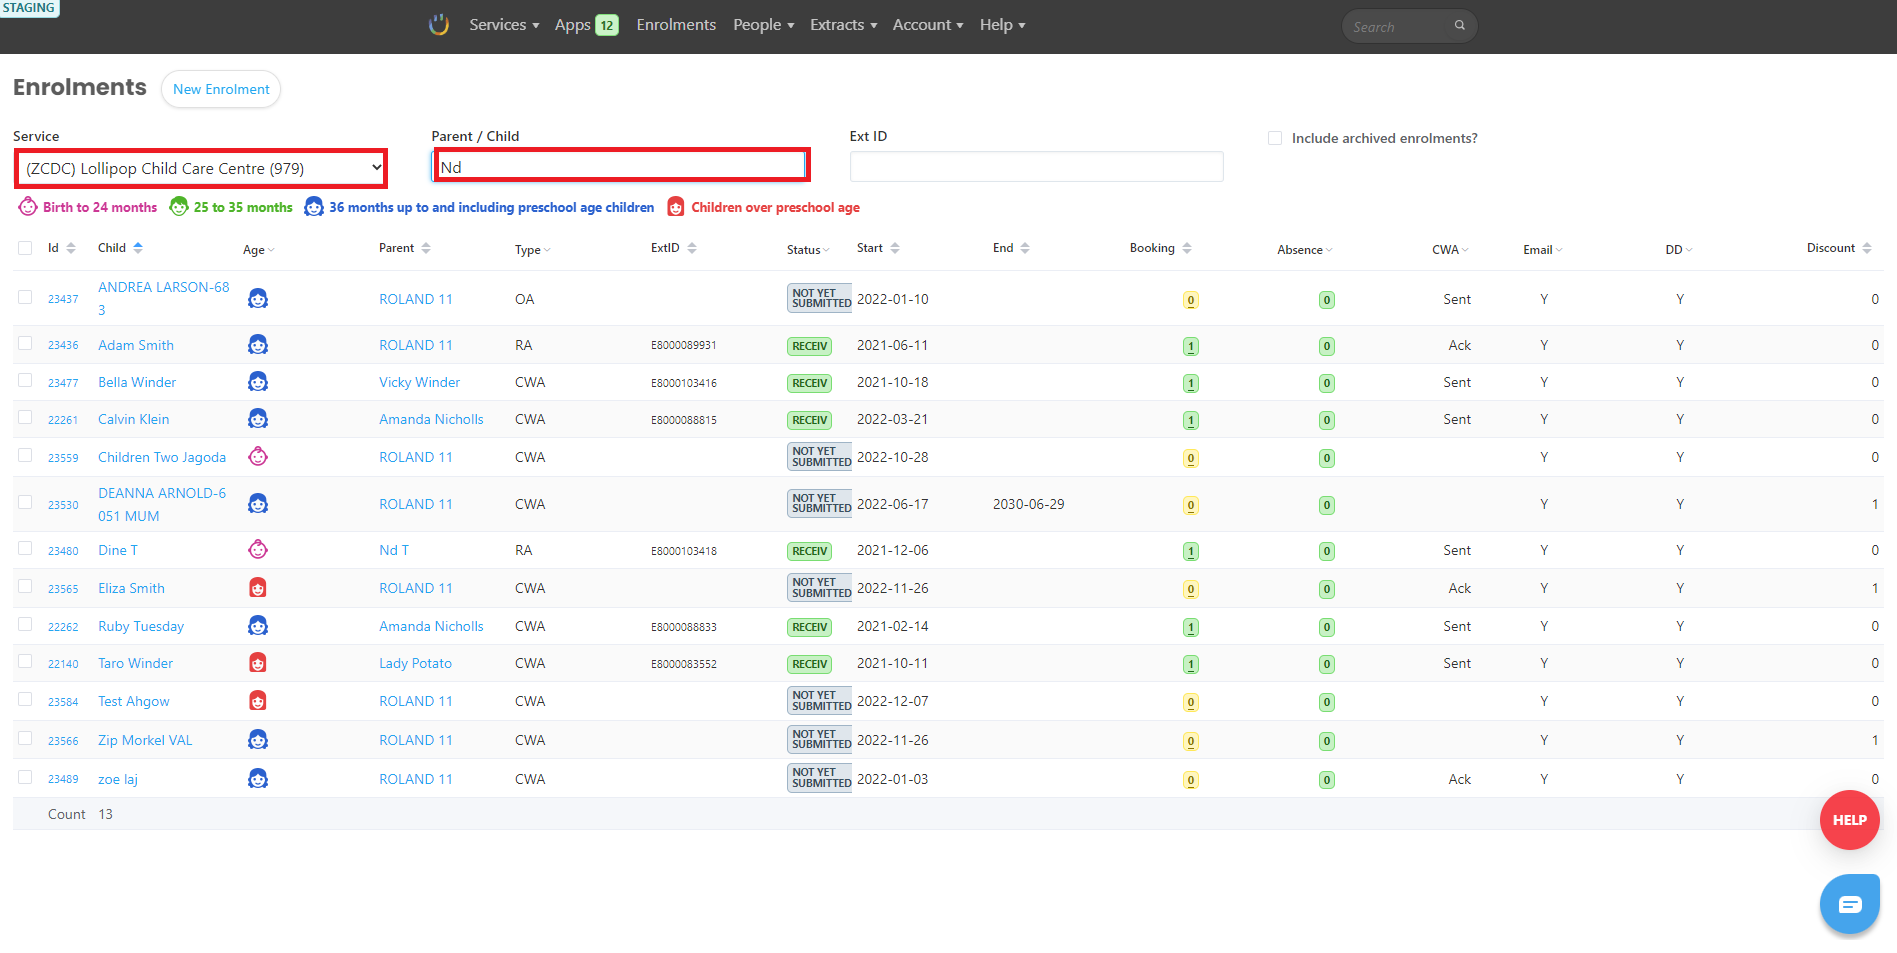Image resolution: width=1897 pixels, height=953 pixels.
Task: Click the search magnifier icon
Action: tap(1459, 26)
